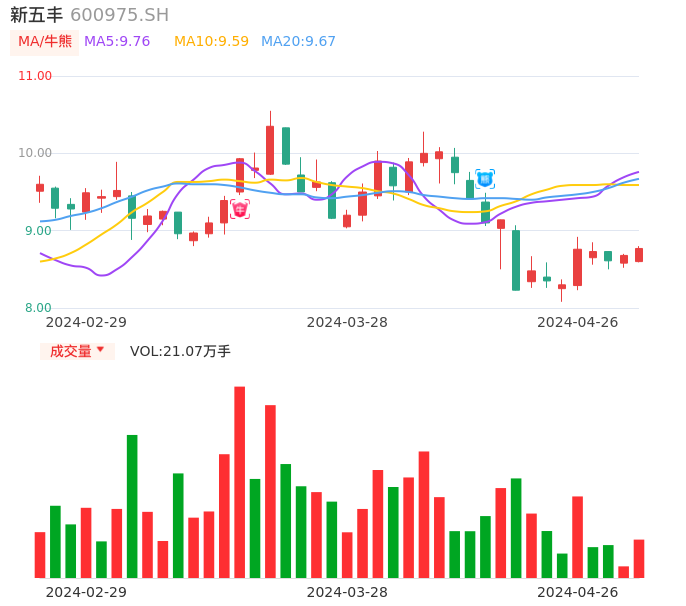Viewport: 686px width, 606px height.
Task: Click the 2024-02-29 date on price axis
Action: click(86, 322)
